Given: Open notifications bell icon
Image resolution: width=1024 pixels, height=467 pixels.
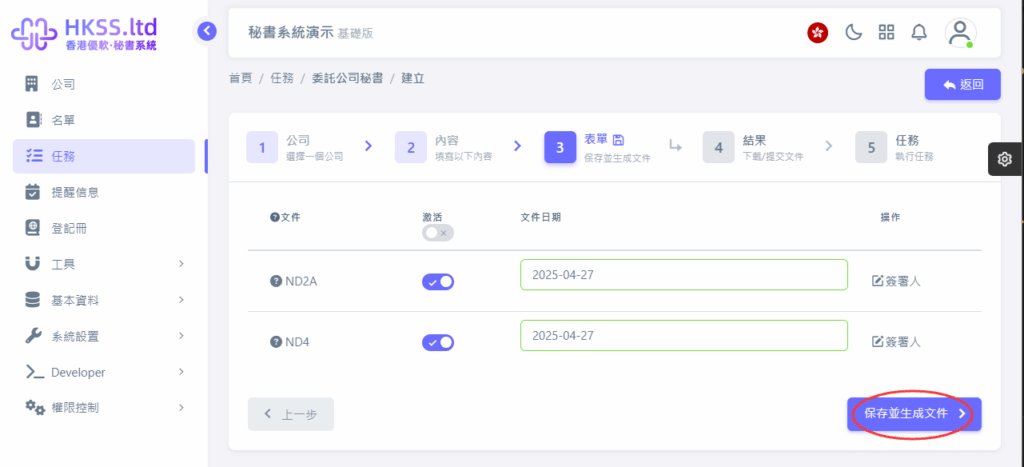Looking at the screenshot, I should click(x=919, y=32).
